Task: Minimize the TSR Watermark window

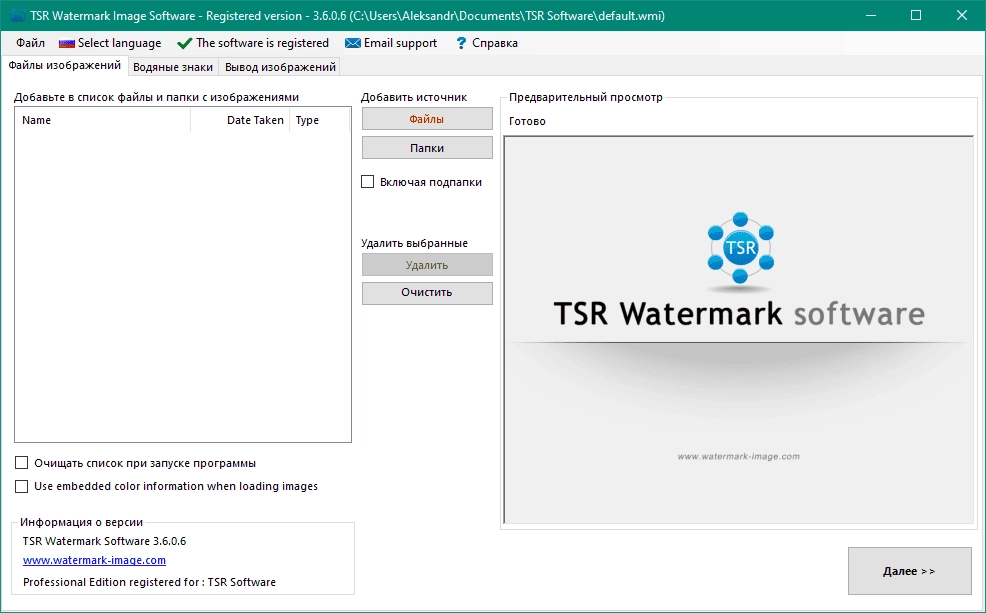Action: 870,15
